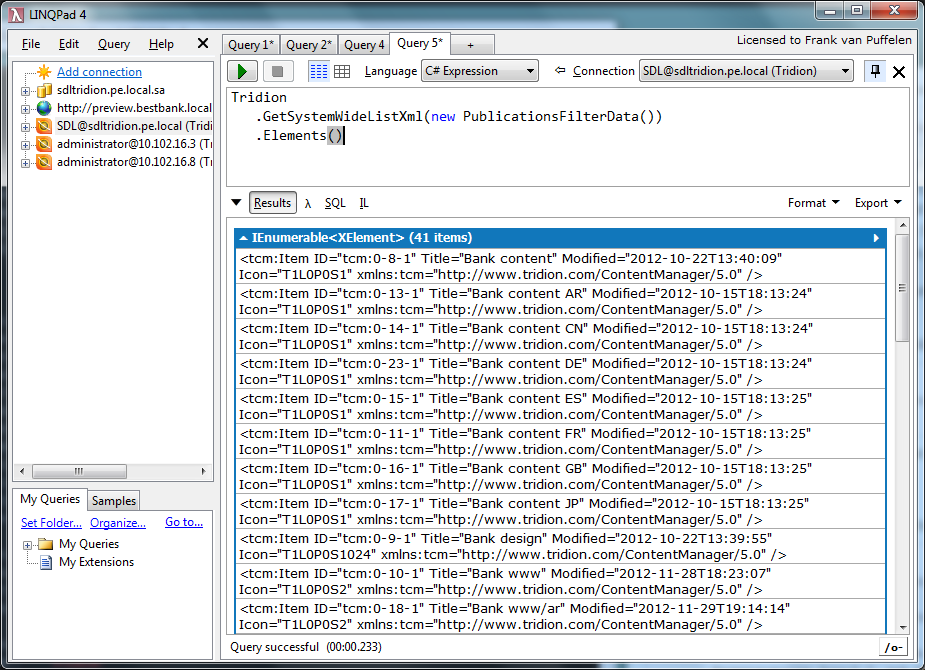
Task: Click the sun icon beside Add connection
Action: point(44,72)
